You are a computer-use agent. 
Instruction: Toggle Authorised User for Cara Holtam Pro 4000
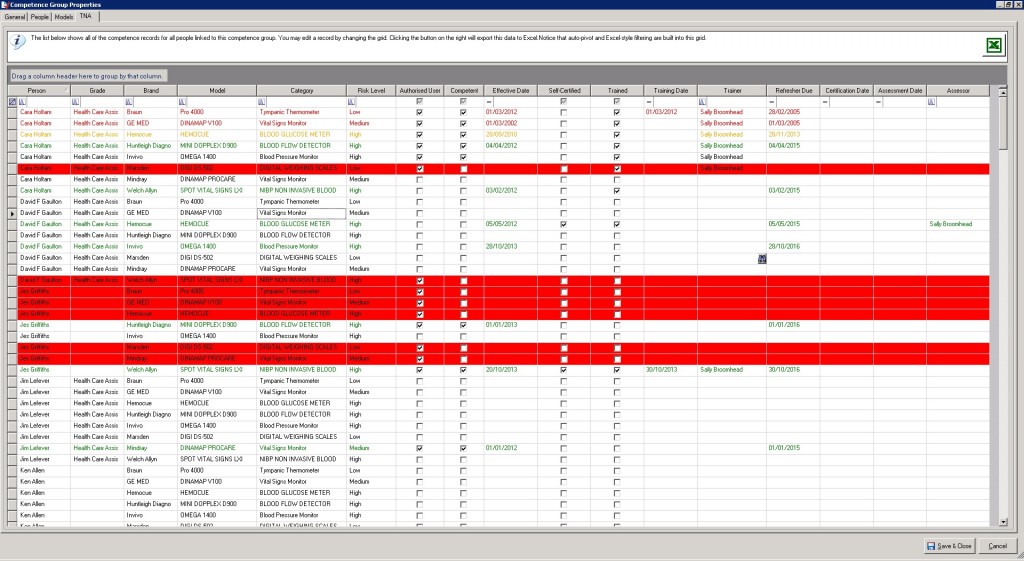pyautogui.click(x=420, y=112)
